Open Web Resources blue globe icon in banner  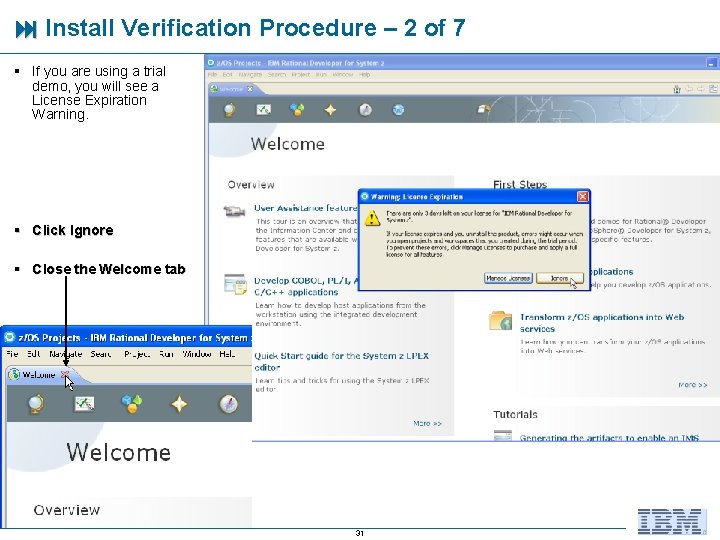point(398,110)
